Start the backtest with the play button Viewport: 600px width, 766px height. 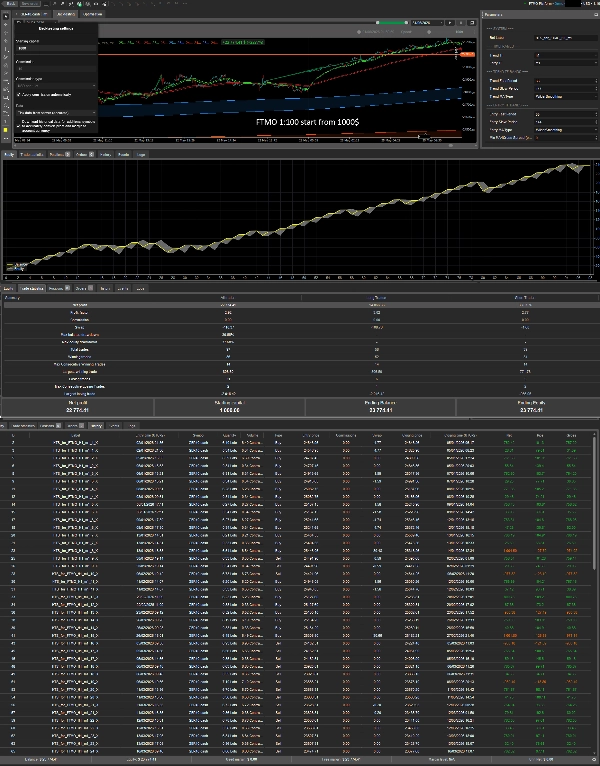(x=450, y=22)
